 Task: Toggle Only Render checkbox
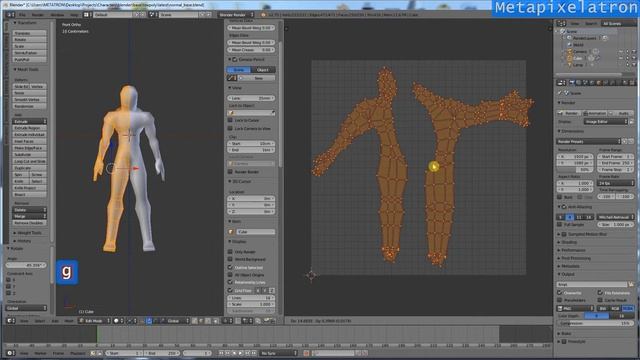[x=230, y=252]
